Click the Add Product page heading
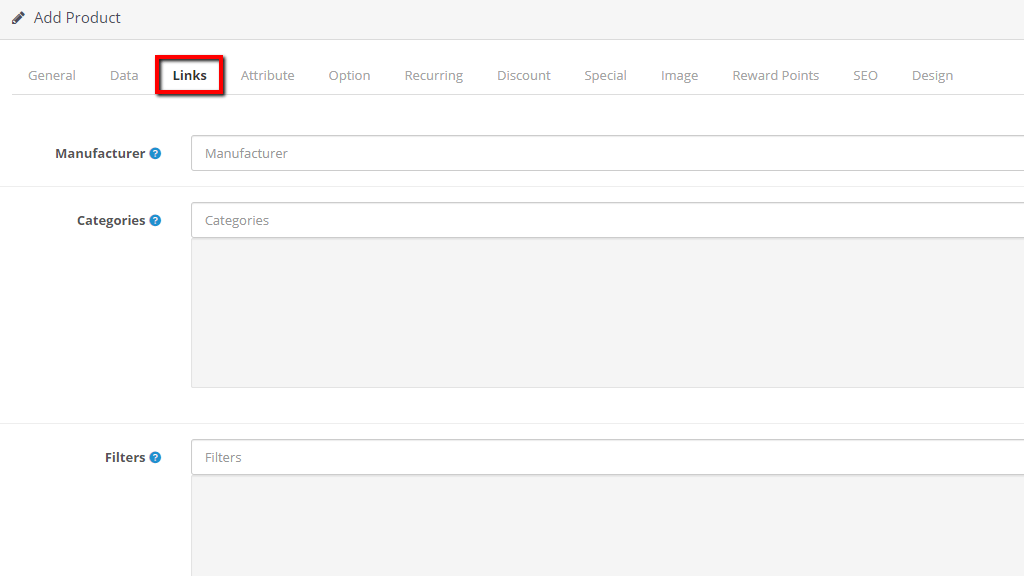 point(75,17)
